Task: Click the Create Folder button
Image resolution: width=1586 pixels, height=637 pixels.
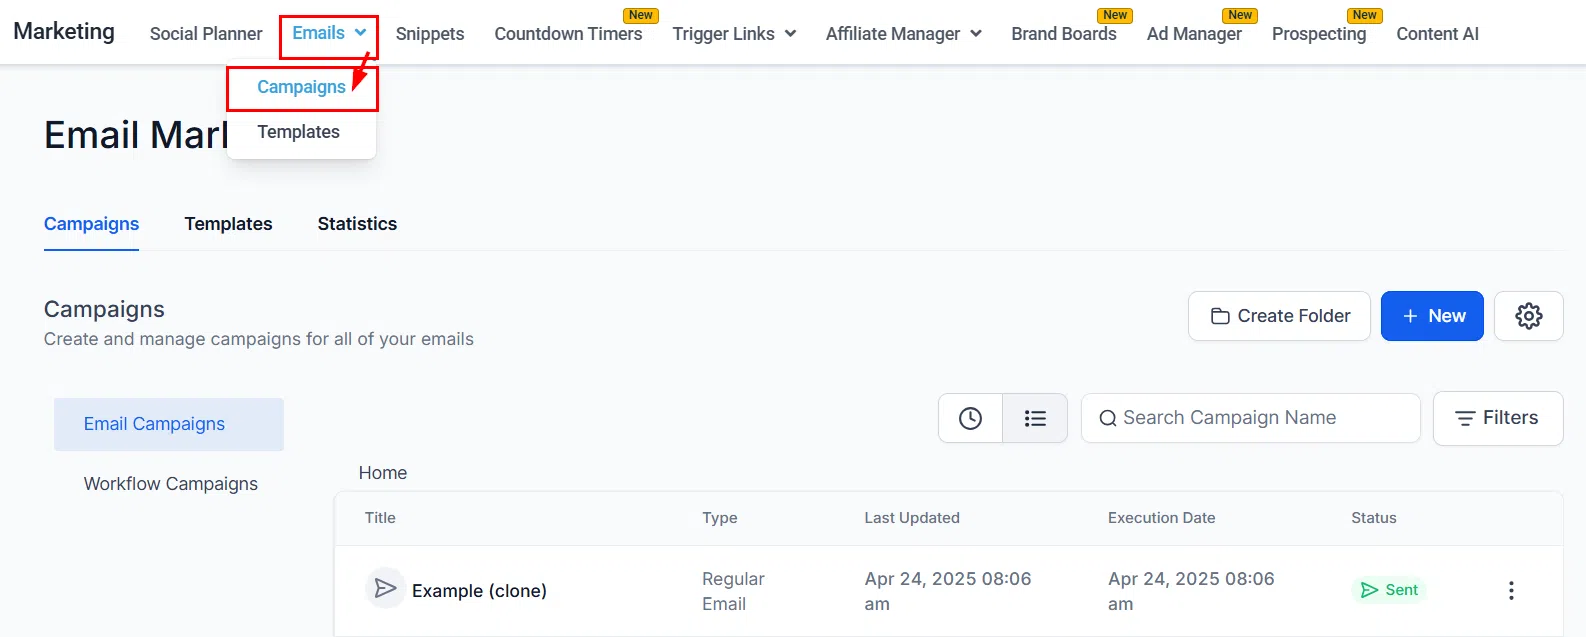Action: click(x=1279, y=316)
